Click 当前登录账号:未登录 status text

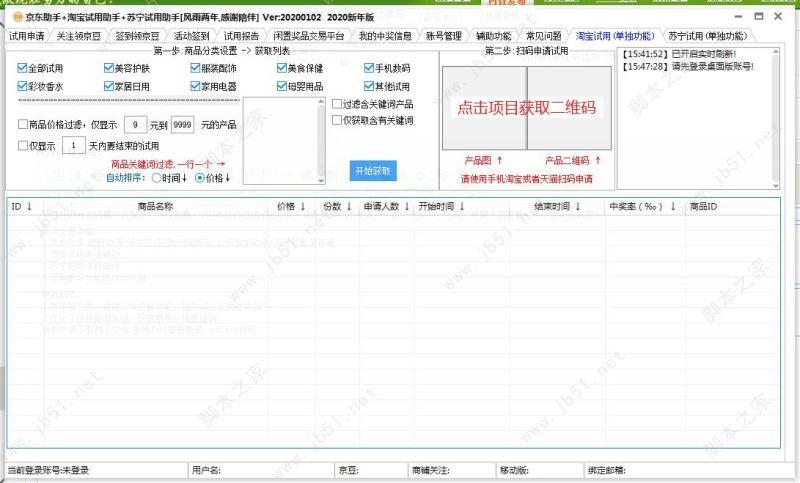click(x=48, y=470)
